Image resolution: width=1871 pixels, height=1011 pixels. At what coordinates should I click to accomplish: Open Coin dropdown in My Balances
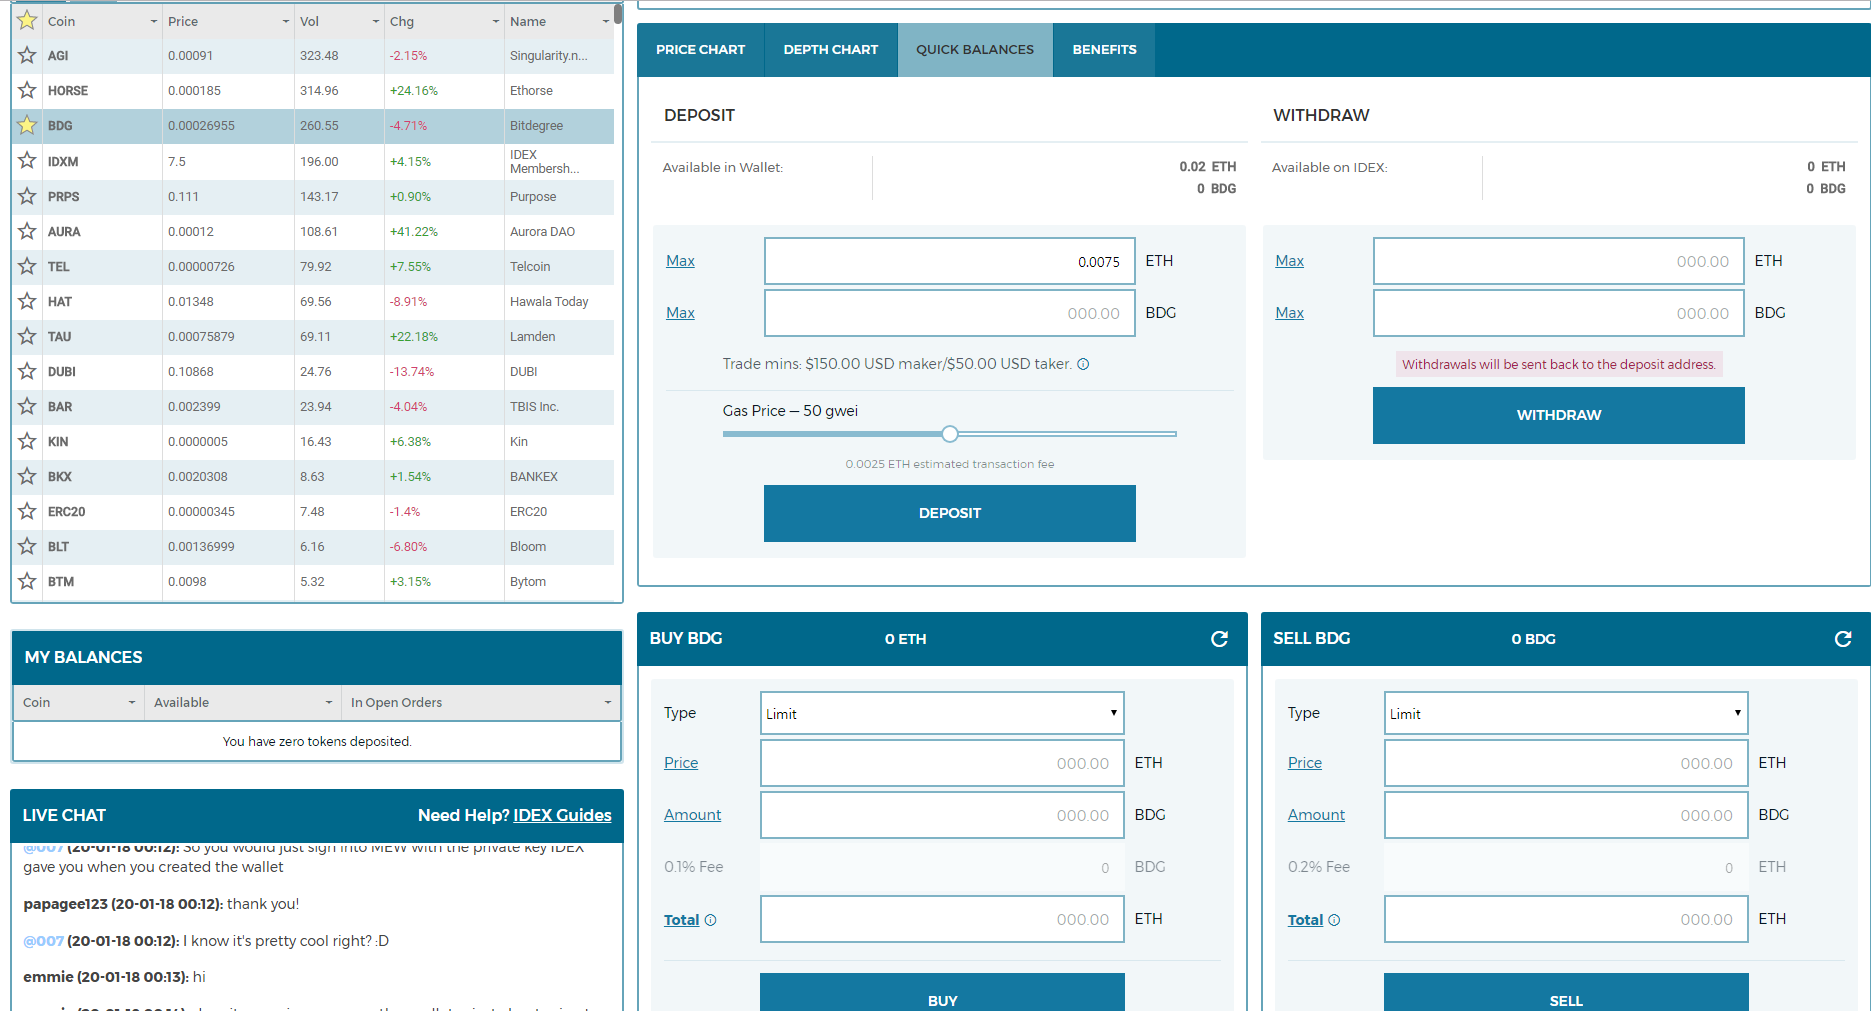coord(131,703)
